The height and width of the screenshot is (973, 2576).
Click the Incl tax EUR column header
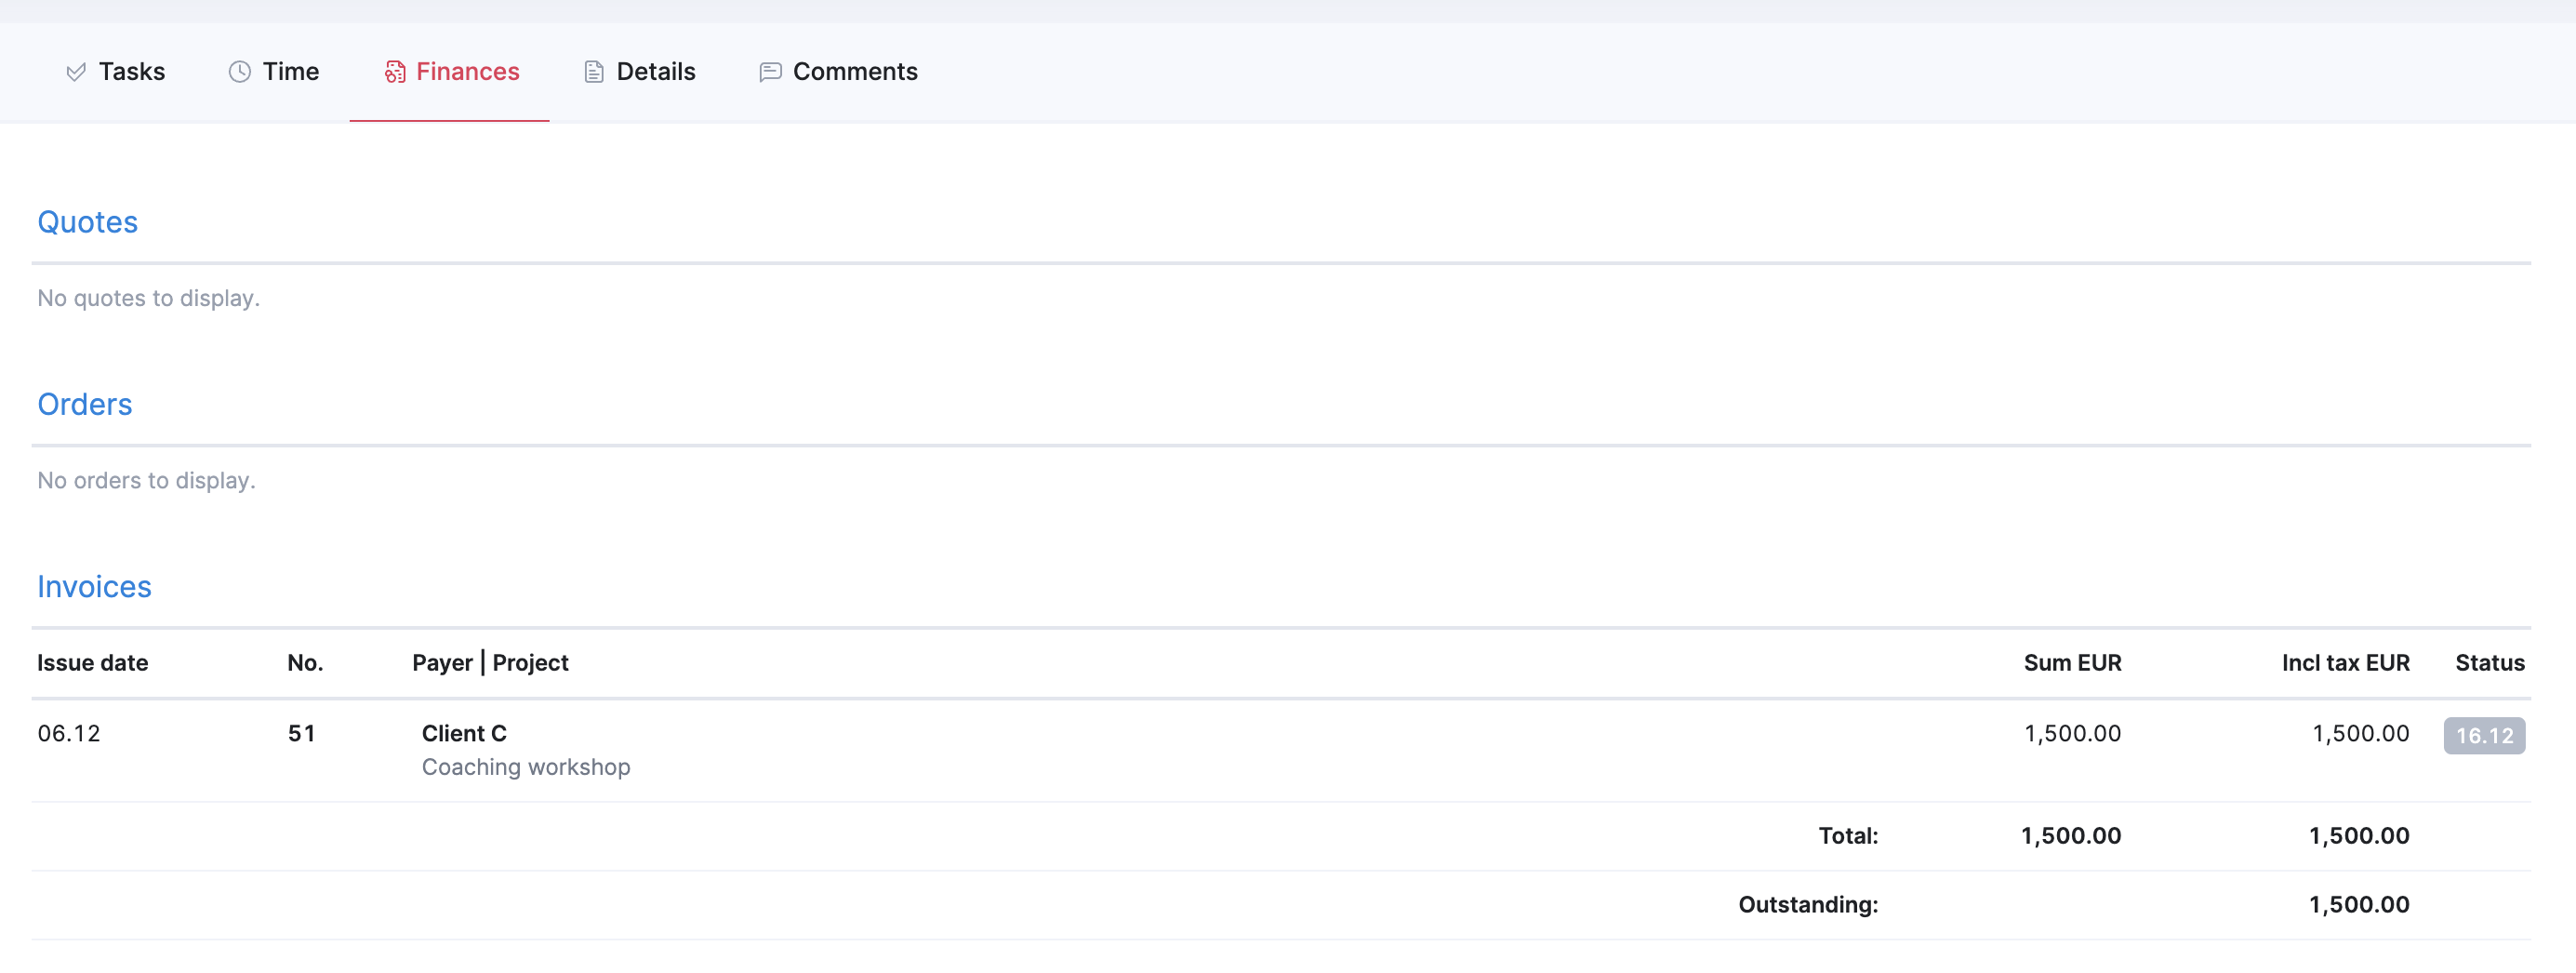2345,663
